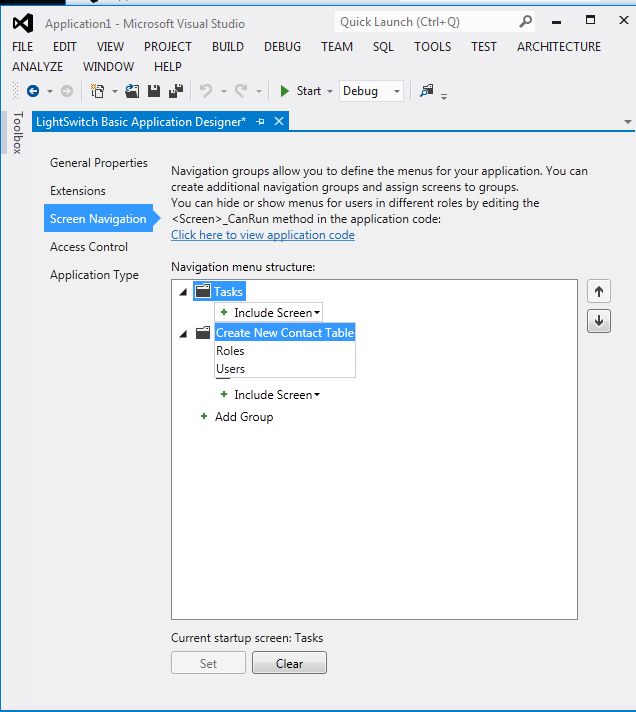Open the toolbar overflow options arrow

[x=444, y=96]
